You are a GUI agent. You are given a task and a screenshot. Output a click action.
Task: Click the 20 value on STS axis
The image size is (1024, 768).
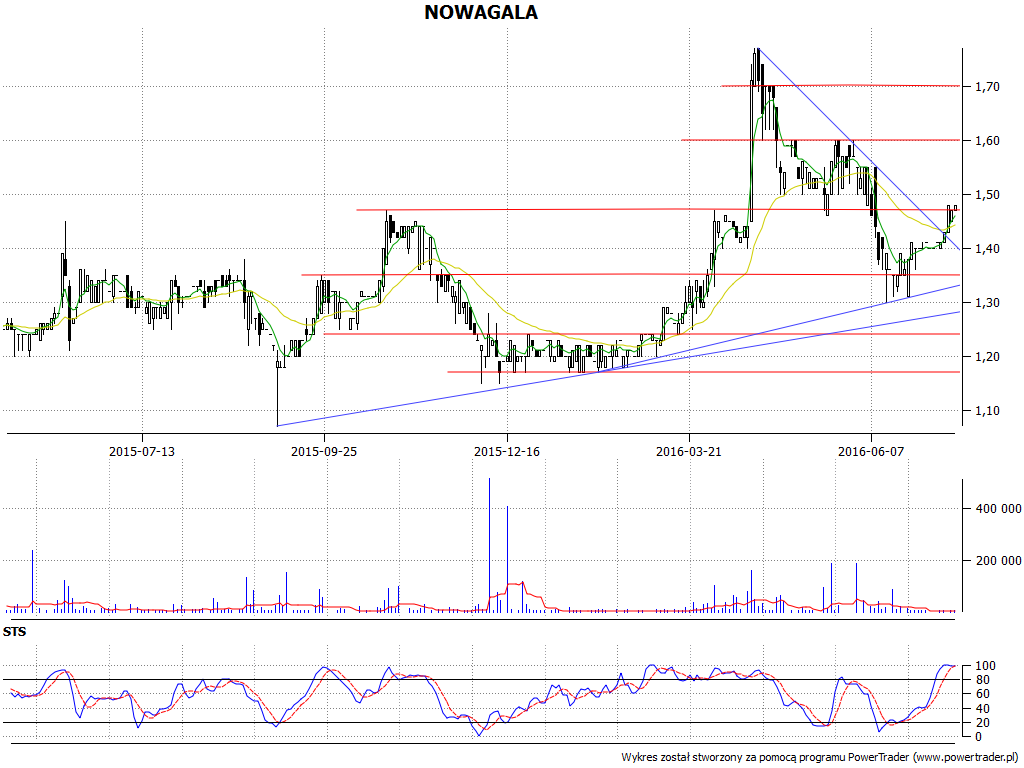[982, 723]
